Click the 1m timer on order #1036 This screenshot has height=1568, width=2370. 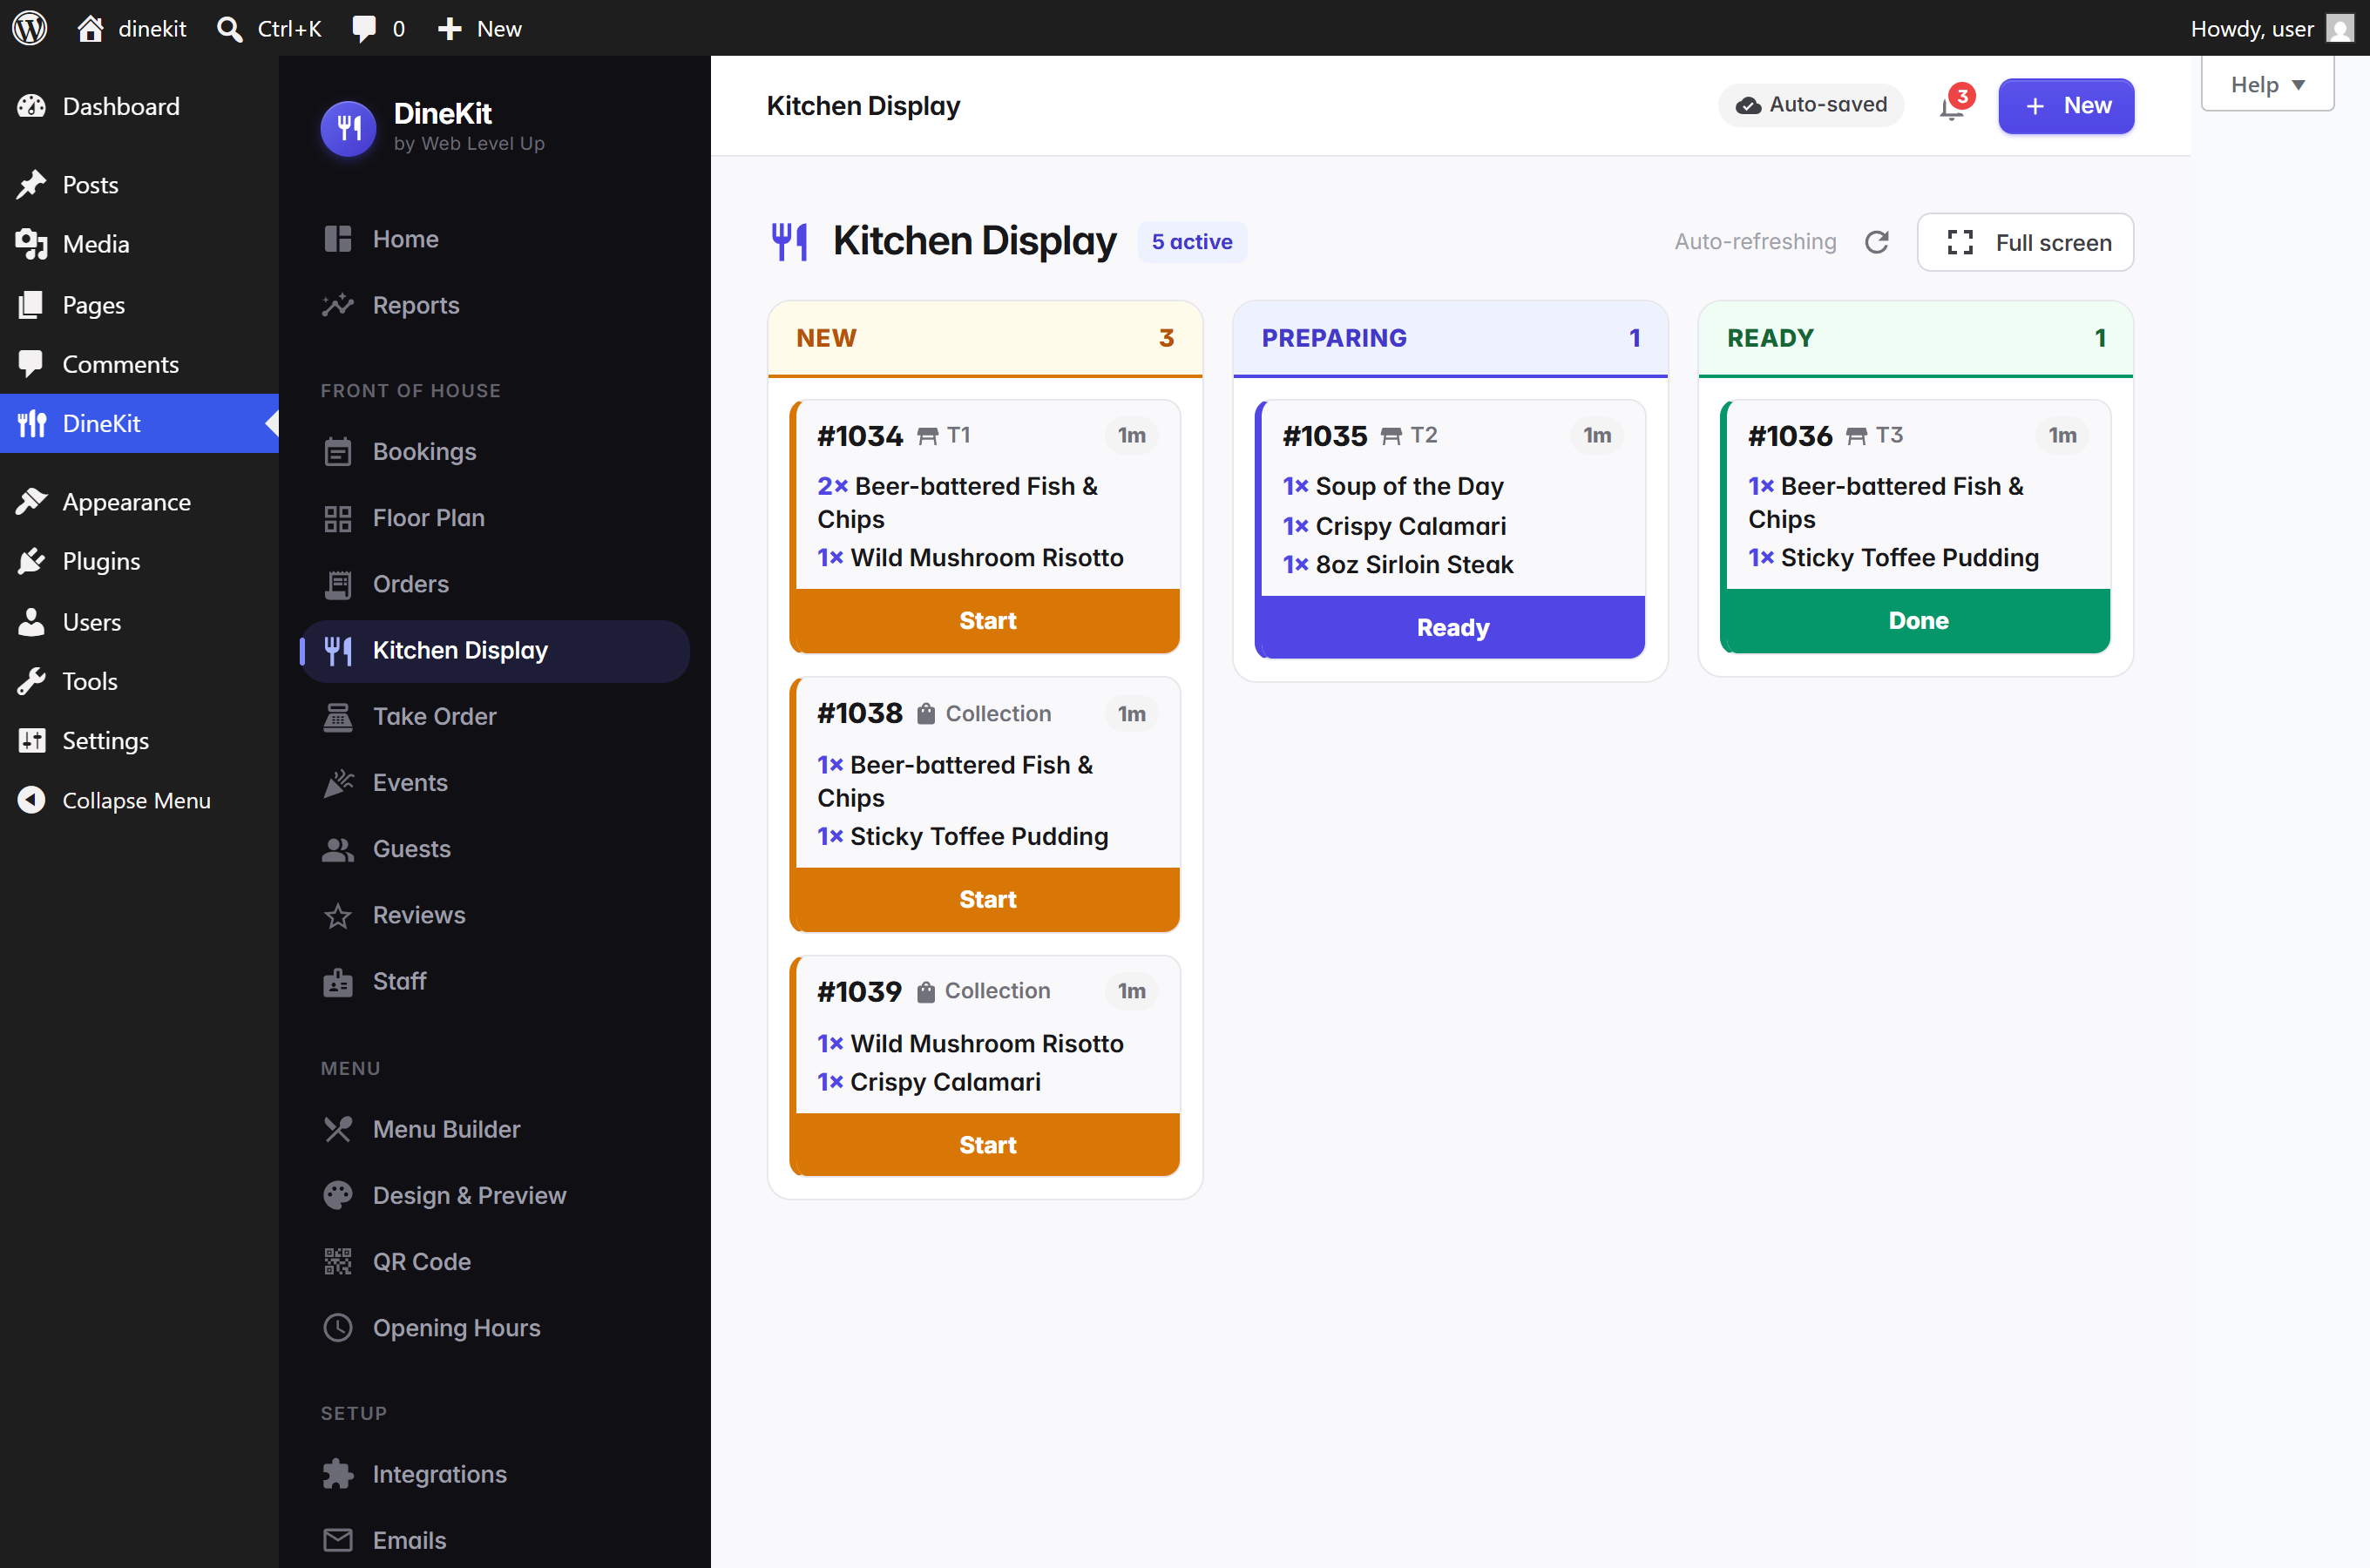coord(2062,436)
